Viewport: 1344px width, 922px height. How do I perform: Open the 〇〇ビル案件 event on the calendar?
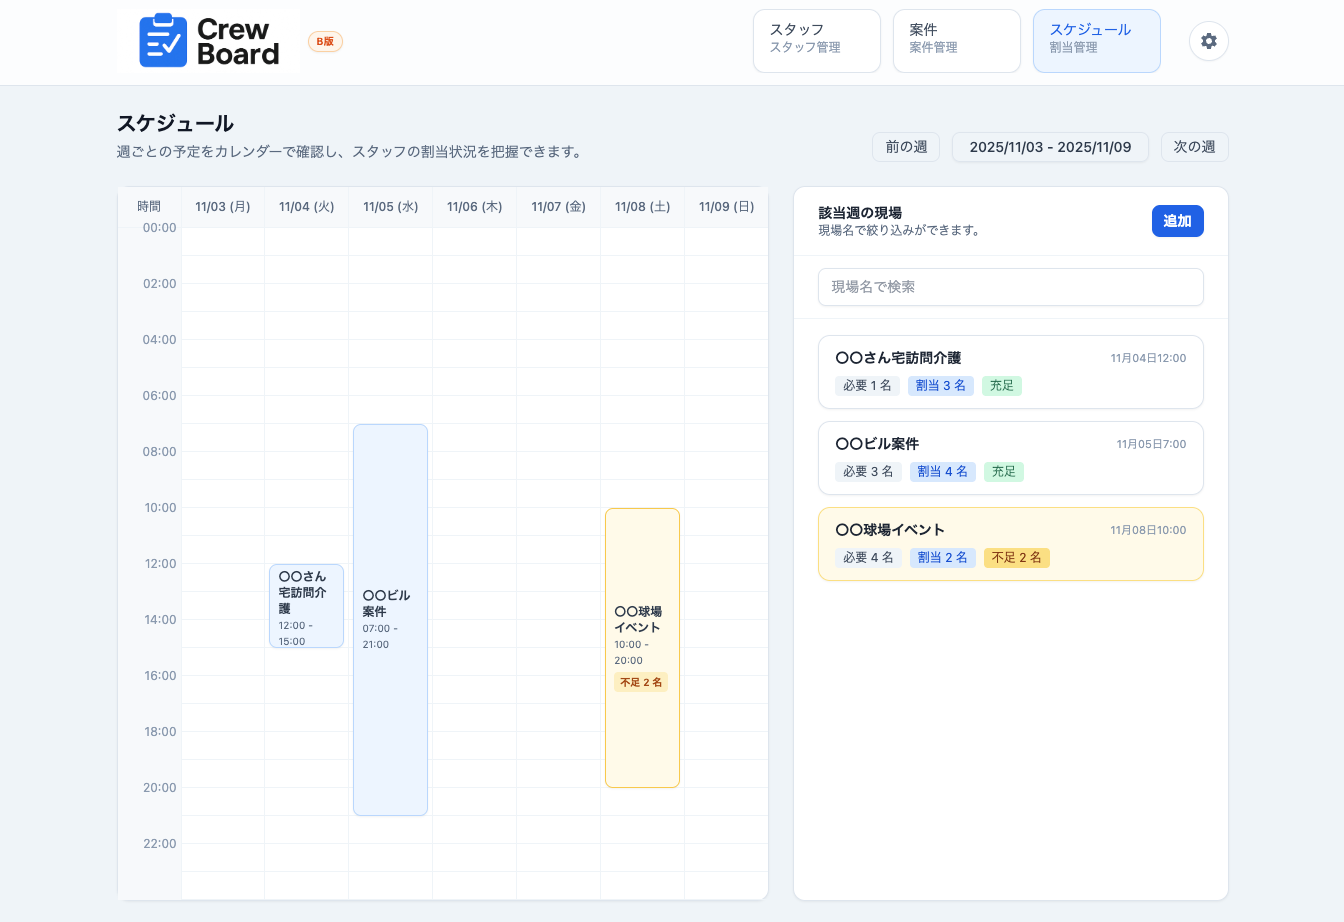pos(390,618)
